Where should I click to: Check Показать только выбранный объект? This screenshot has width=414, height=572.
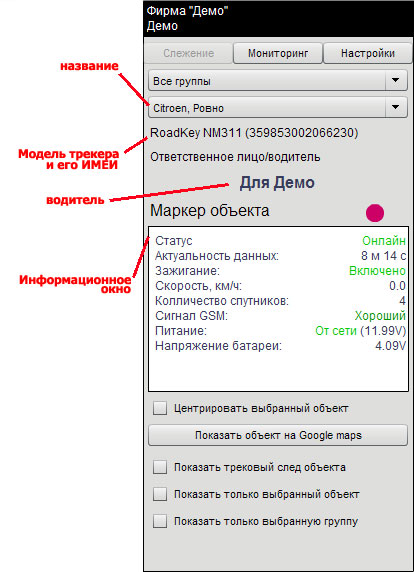point(160,494)
